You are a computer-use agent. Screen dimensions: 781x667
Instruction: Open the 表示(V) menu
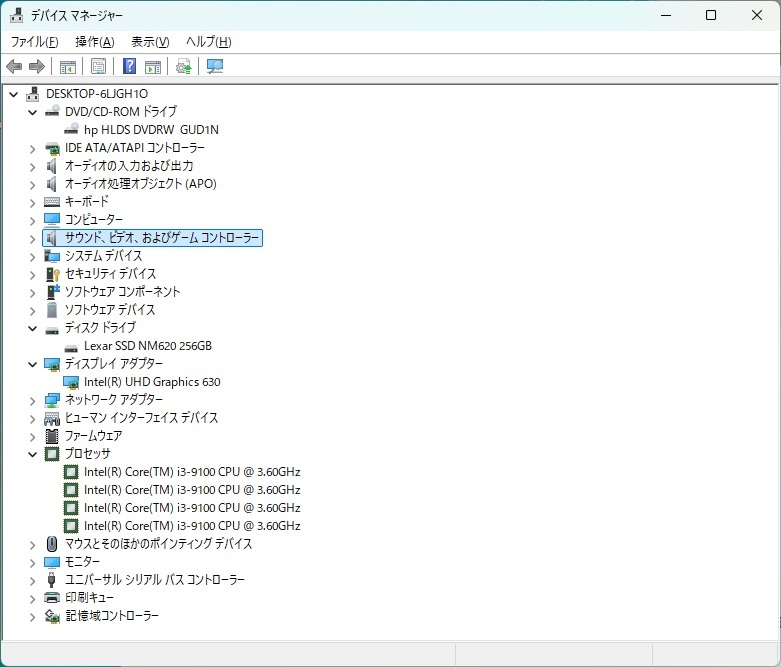pyautogui.click(x=150, y=42)
